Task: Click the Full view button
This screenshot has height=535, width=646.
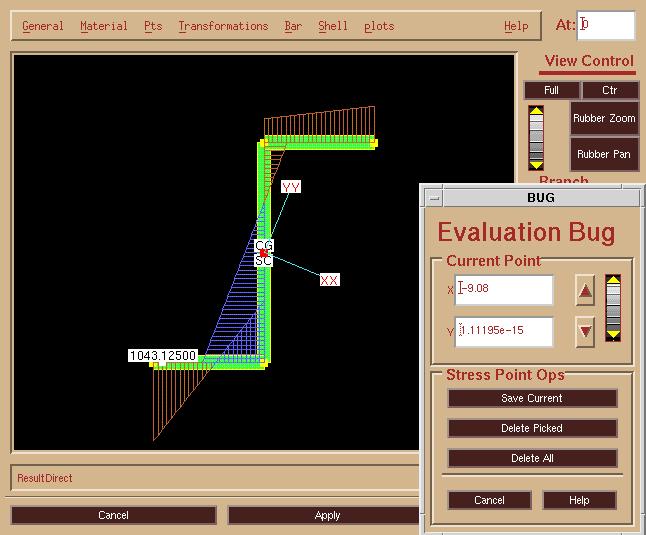Action: tap(551, 90)
